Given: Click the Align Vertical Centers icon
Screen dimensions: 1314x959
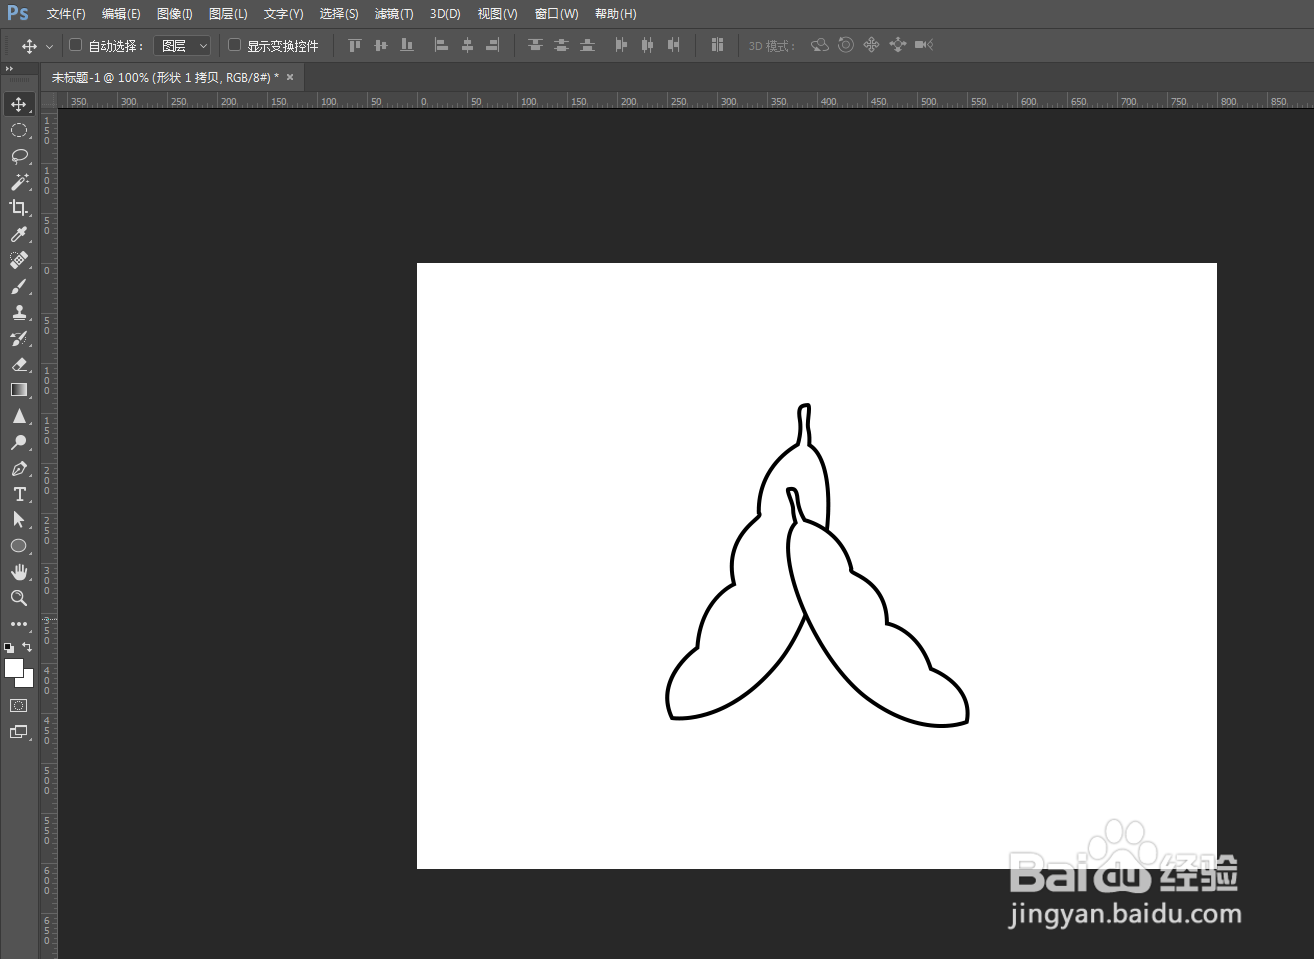Looking at the screenshot, I should point(380,45).
